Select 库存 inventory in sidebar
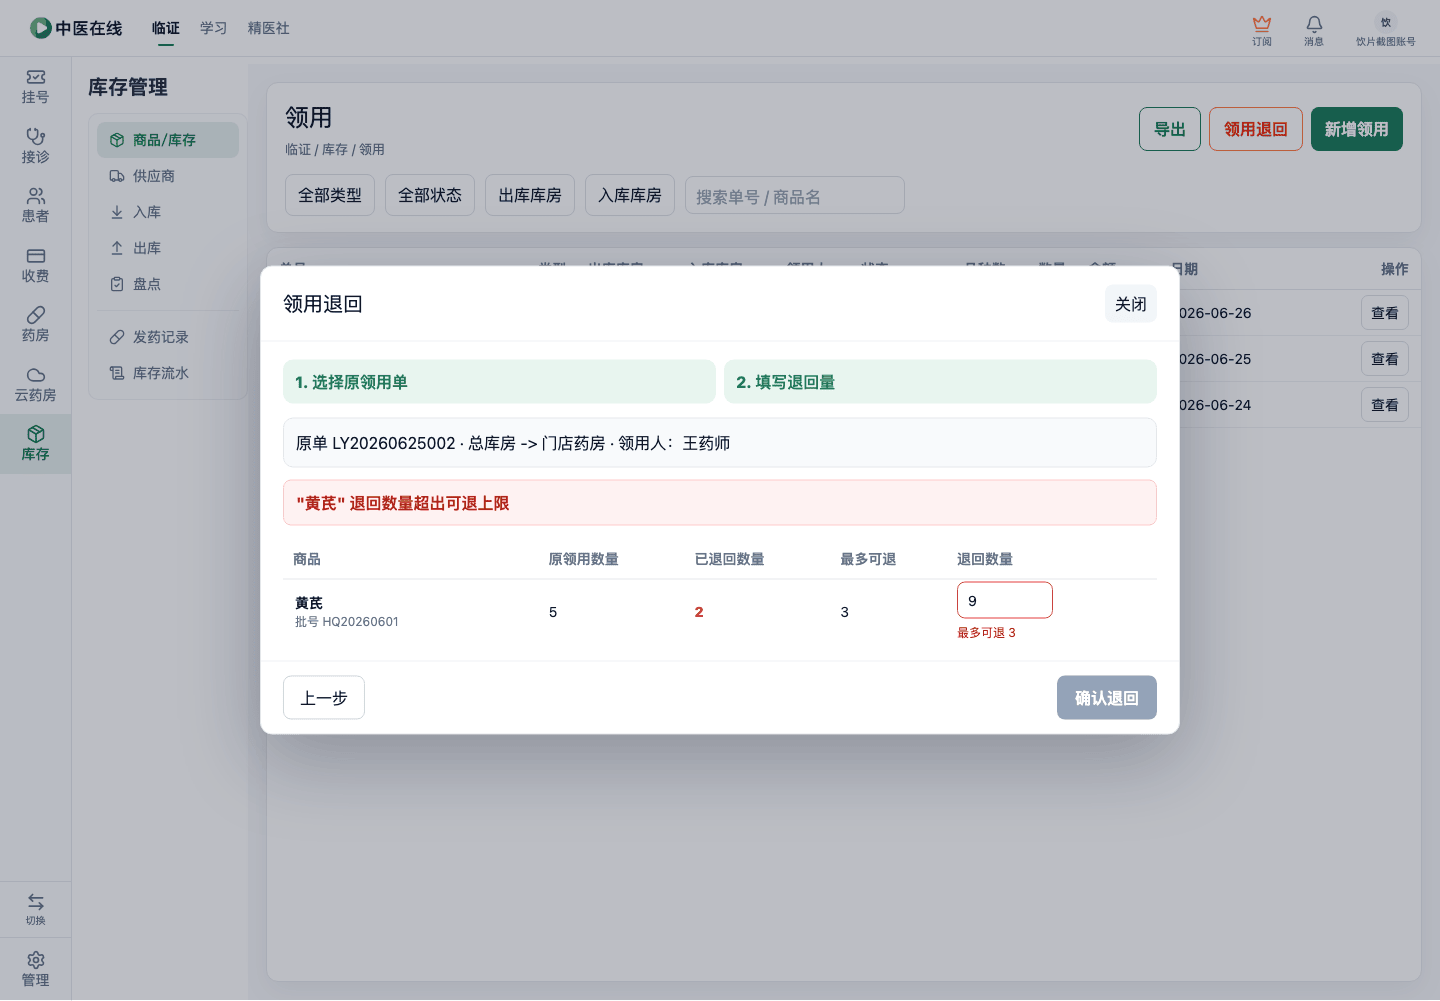The image size is (1440, 1001). coord(36,444)
